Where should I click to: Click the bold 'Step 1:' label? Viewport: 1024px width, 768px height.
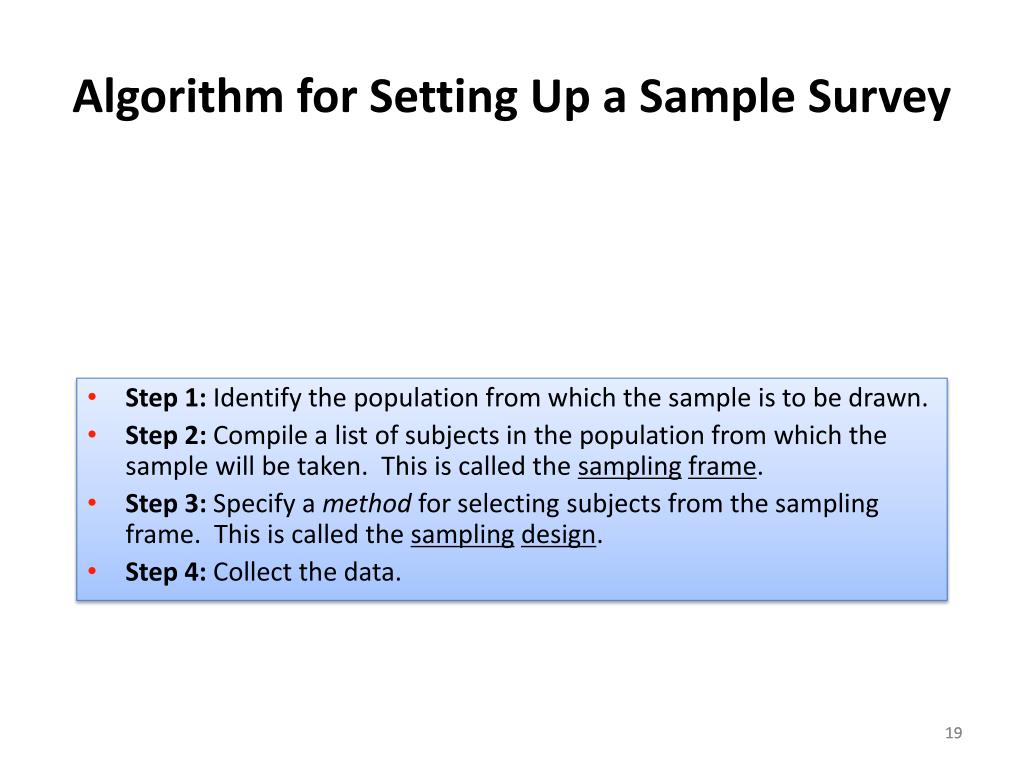point(166,398)
